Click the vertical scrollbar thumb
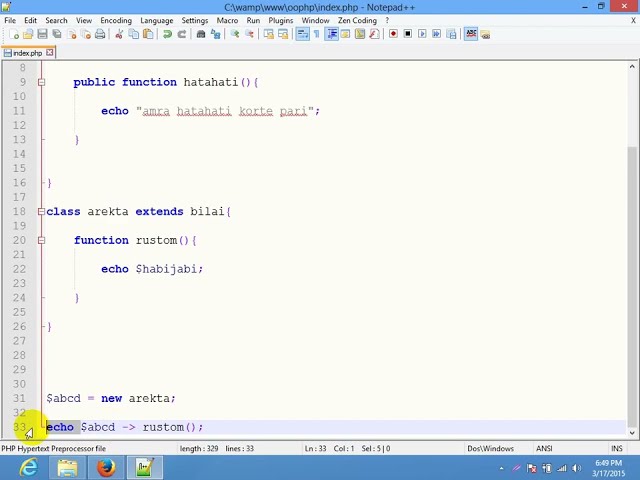 click(632, 286)
